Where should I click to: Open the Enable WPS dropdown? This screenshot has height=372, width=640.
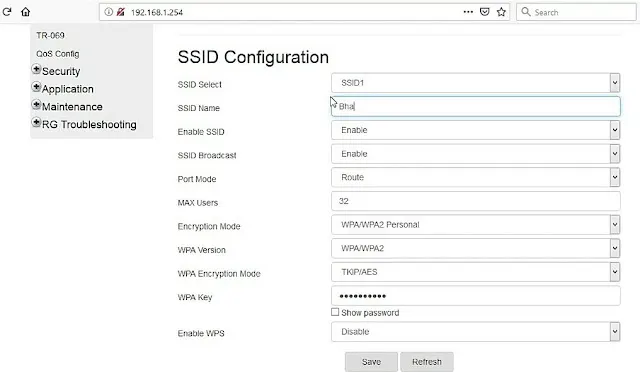coord(476,332)
